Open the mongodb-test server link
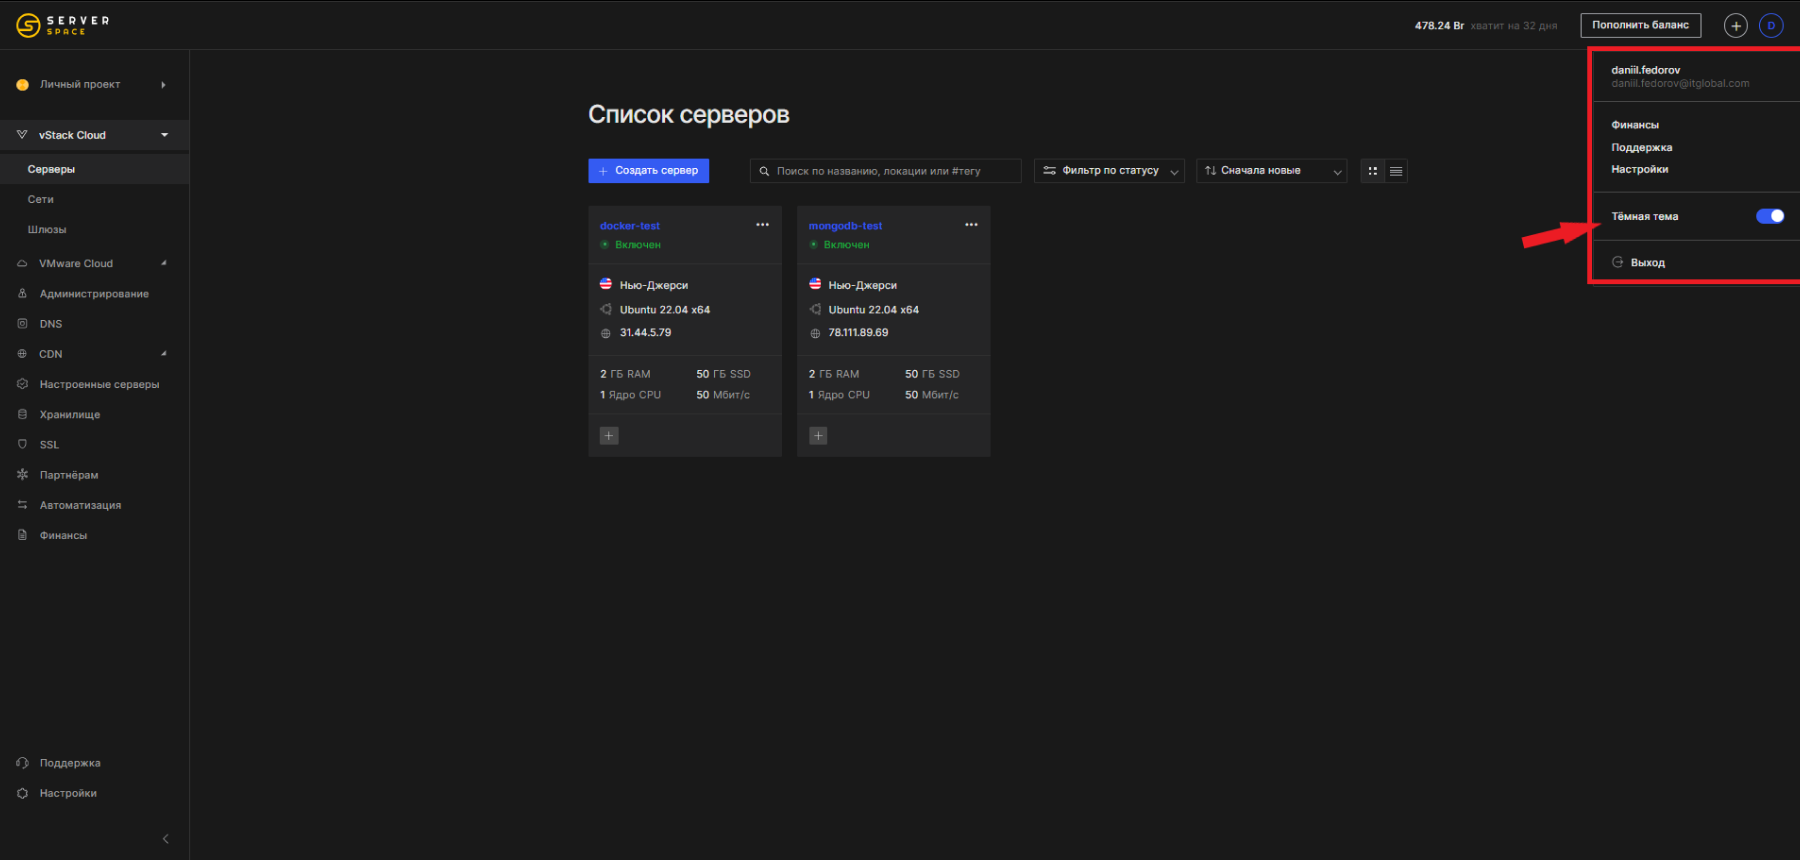This screenshot has height=860, width=1800. [846, 226]
